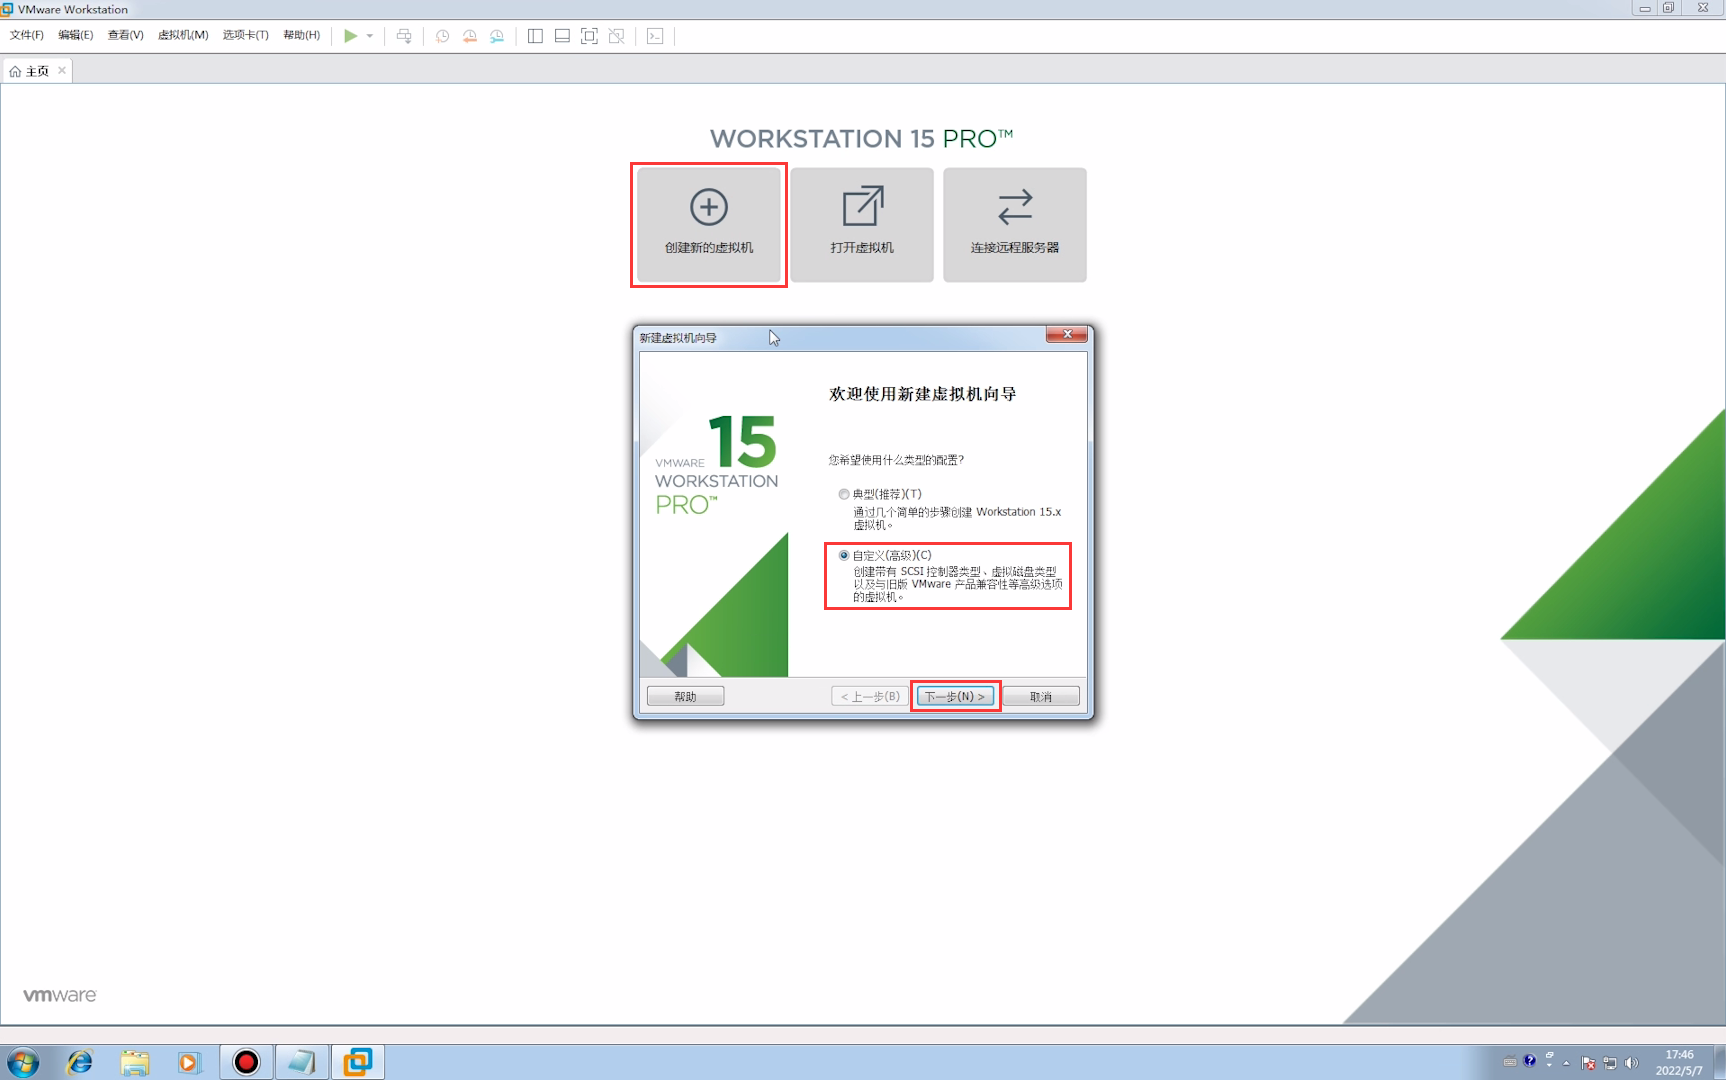Click the VMware Workstation taskbar icon

[357, 1062]
